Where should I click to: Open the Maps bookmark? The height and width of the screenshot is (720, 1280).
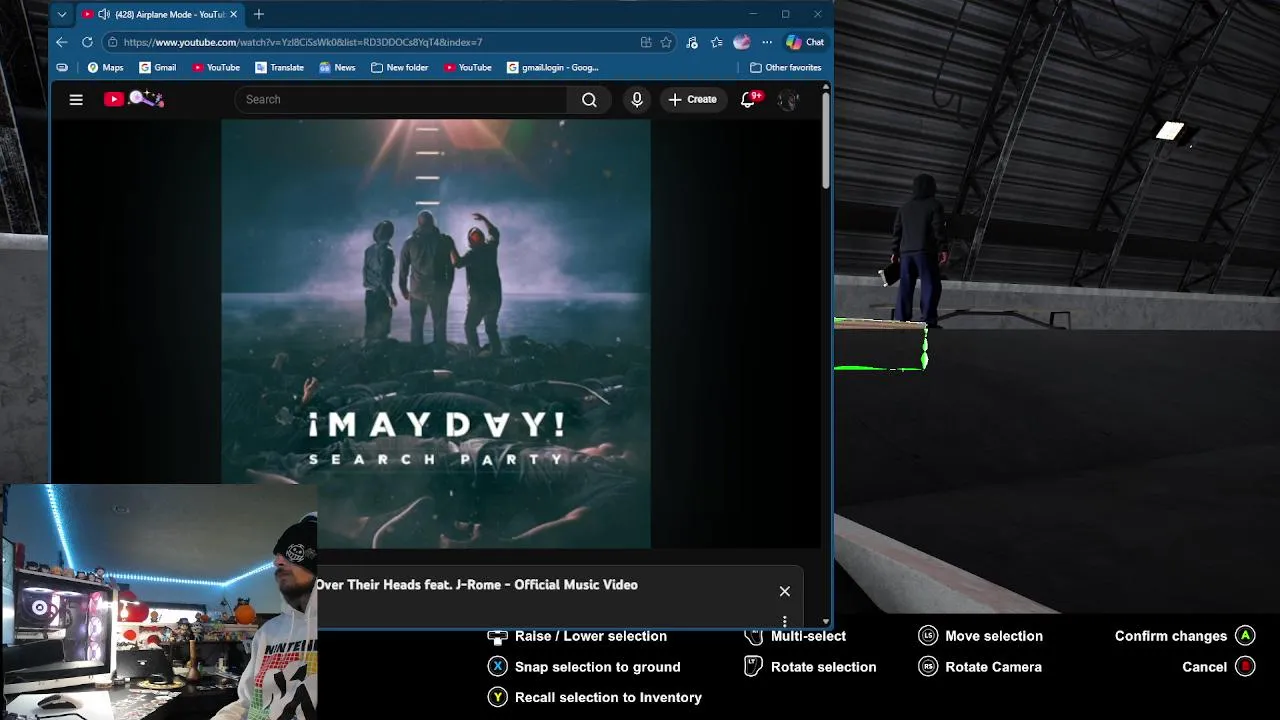[105, 67]
